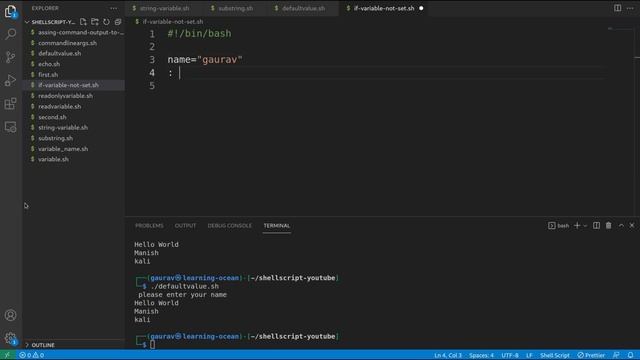Click New Folder icon in explorer header
The image size is (640, 360).
[x=95, y=22]
